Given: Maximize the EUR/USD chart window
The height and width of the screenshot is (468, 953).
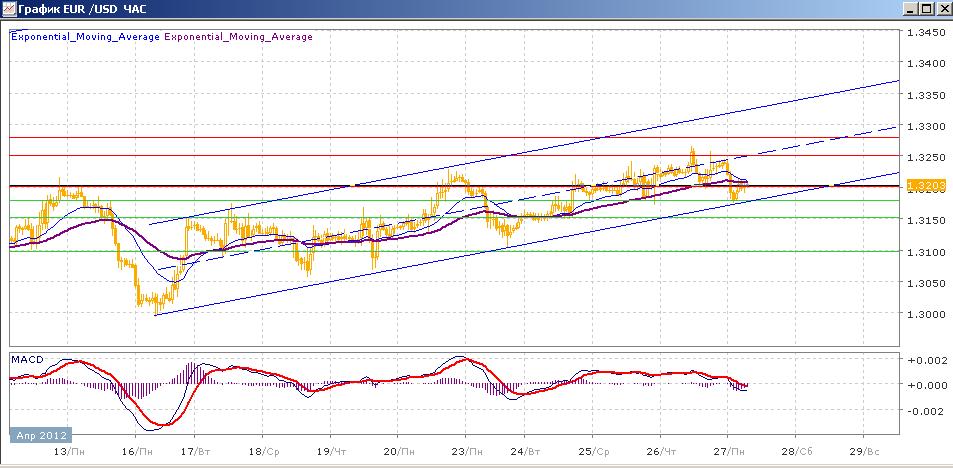Looking at the screenshot, I should pos(926,9).
